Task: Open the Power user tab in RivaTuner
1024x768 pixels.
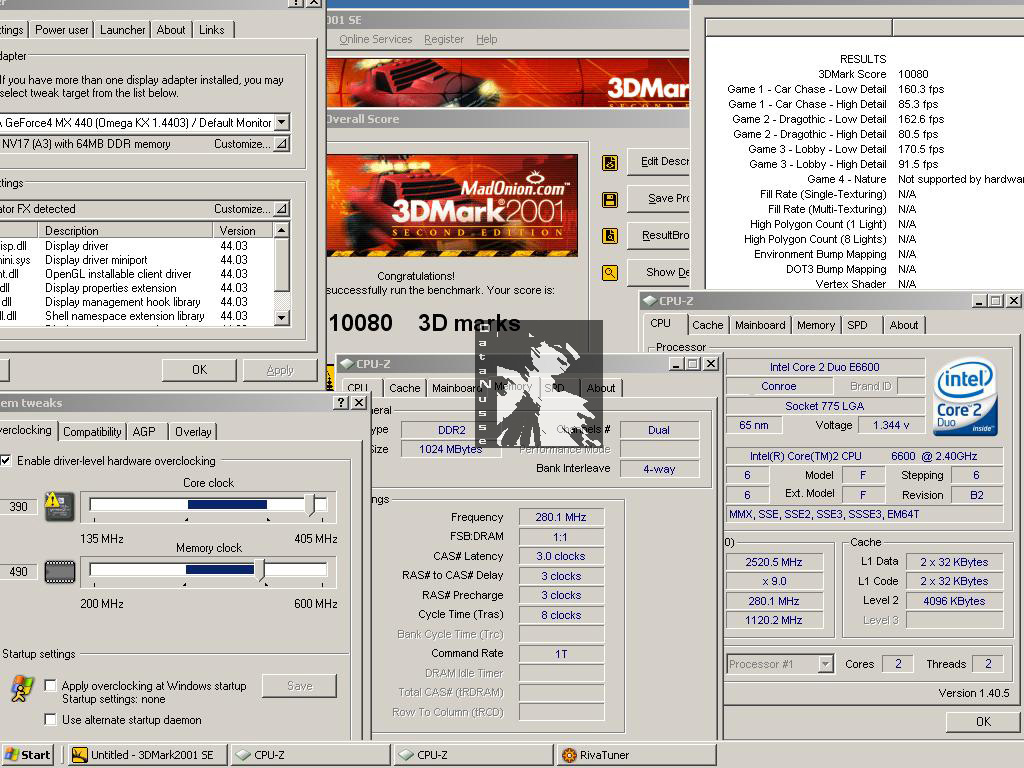Action: pyautogui.click(x=61, y=30)
